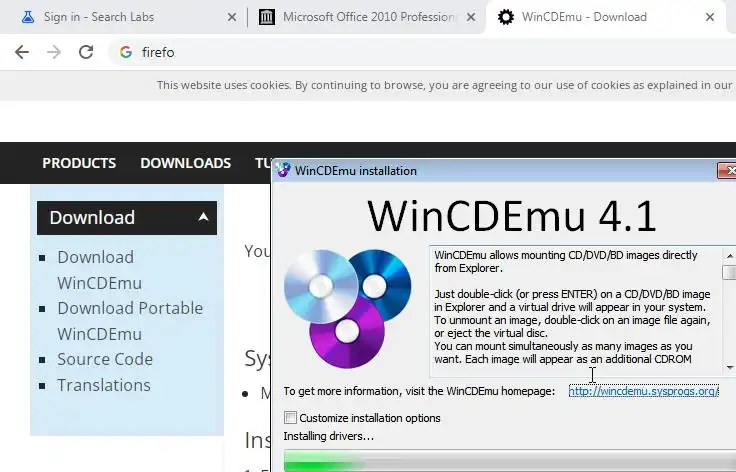Screen dimensions: 736x472
Task: Open the Download WinCDEmu sidebar link
Action: pyautogui.click(x=100, y=270)
